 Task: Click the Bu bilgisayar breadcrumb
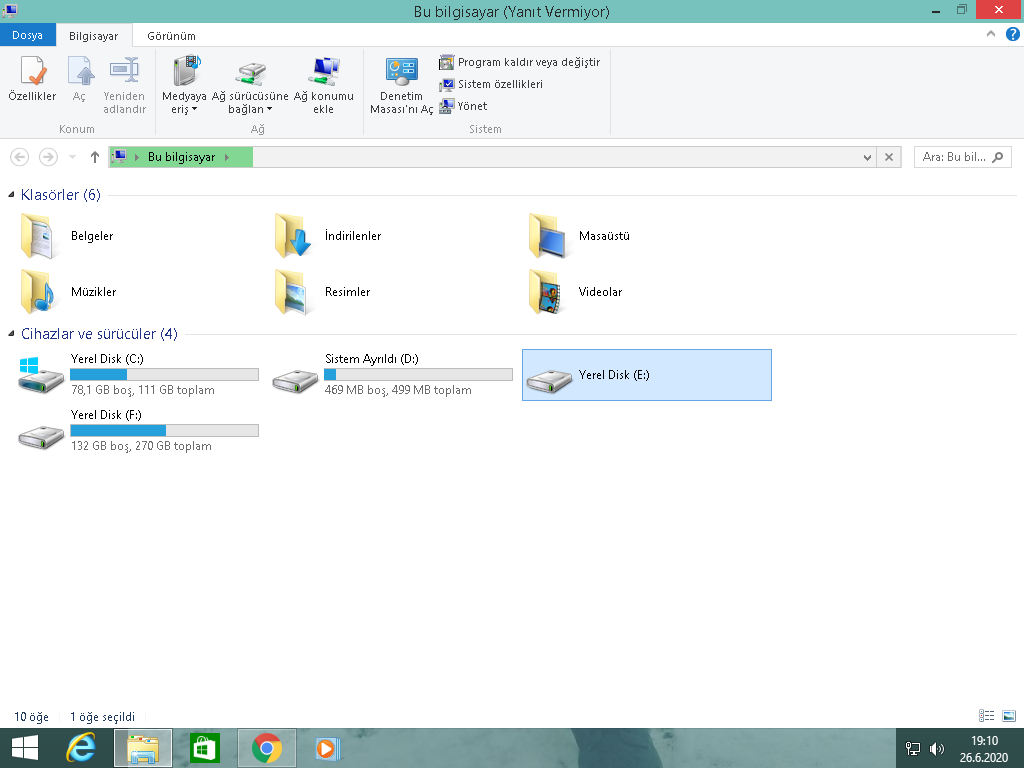(x=182, y=157)
